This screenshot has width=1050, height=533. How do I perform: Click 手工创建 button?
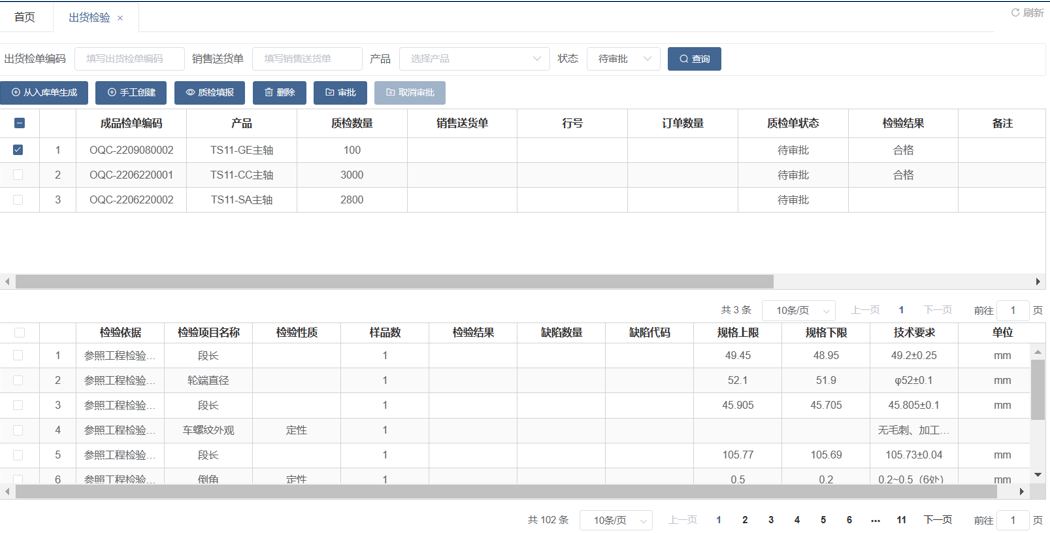[131, 92]
